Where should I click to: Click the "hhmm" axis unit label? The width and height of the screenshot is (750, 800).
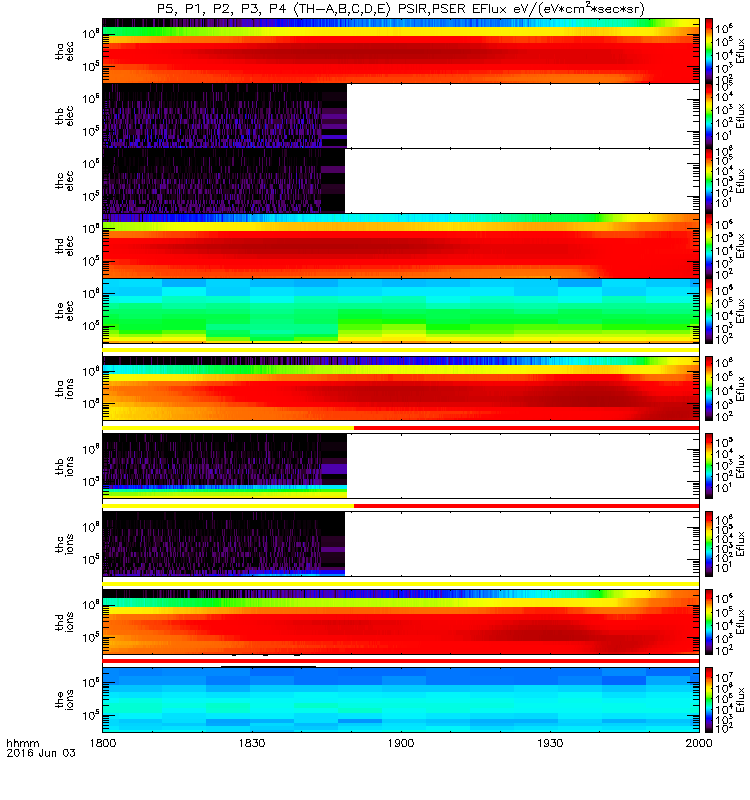click(x=22, y=743)
